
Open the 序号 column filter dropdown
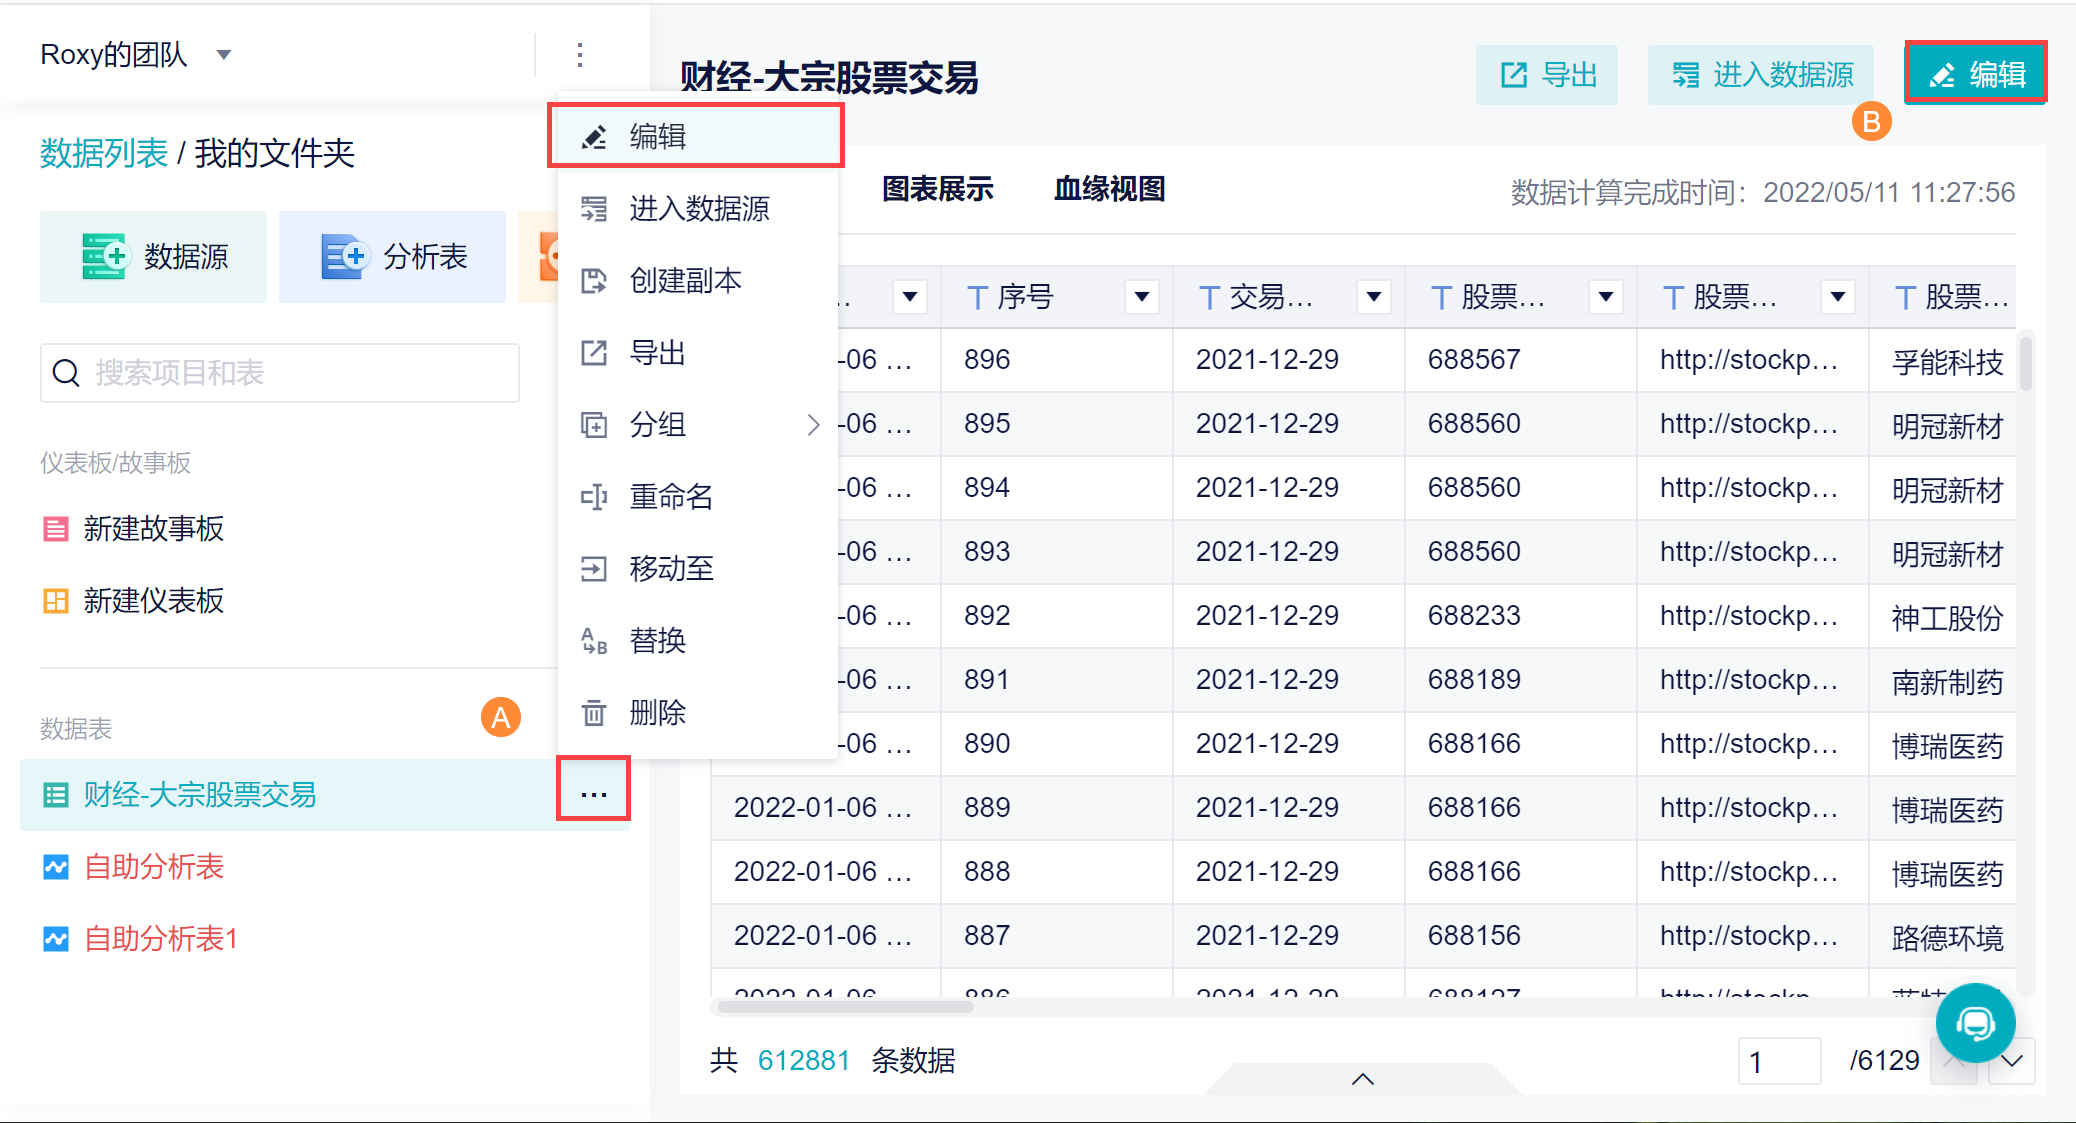point(1141,296)
